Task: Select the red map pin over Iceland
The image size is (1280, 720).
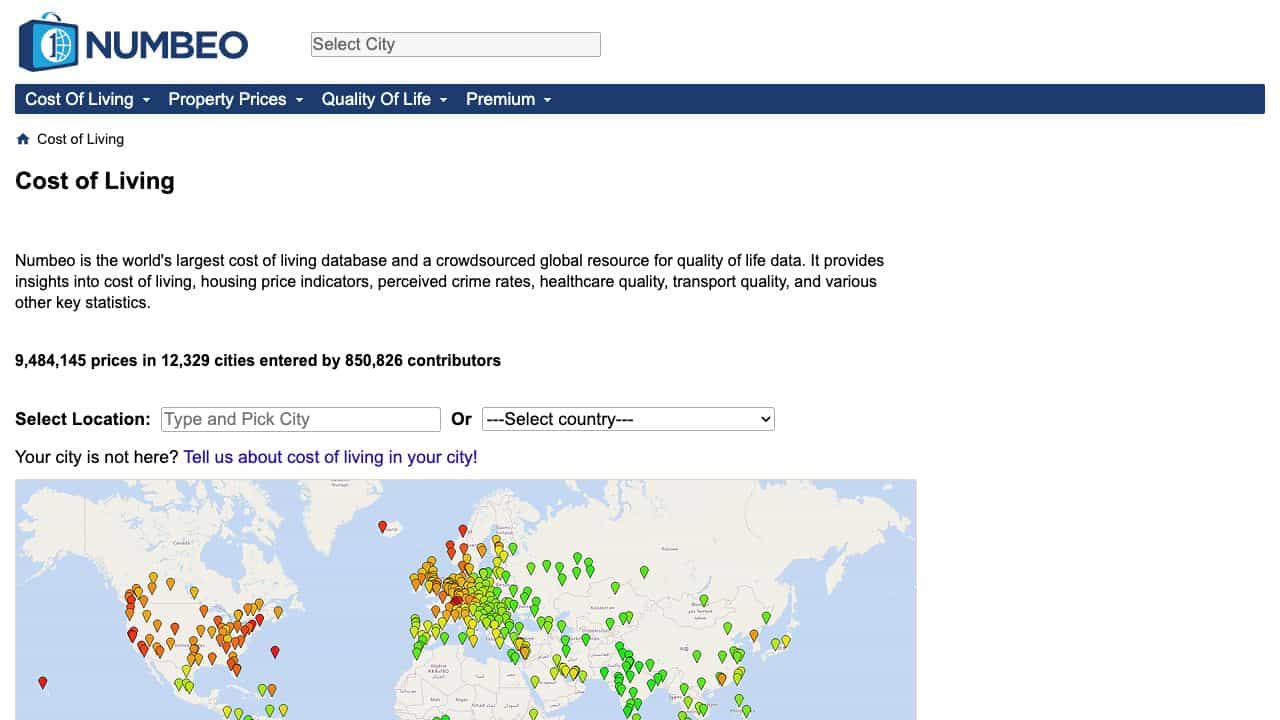Action: [382, 526]
